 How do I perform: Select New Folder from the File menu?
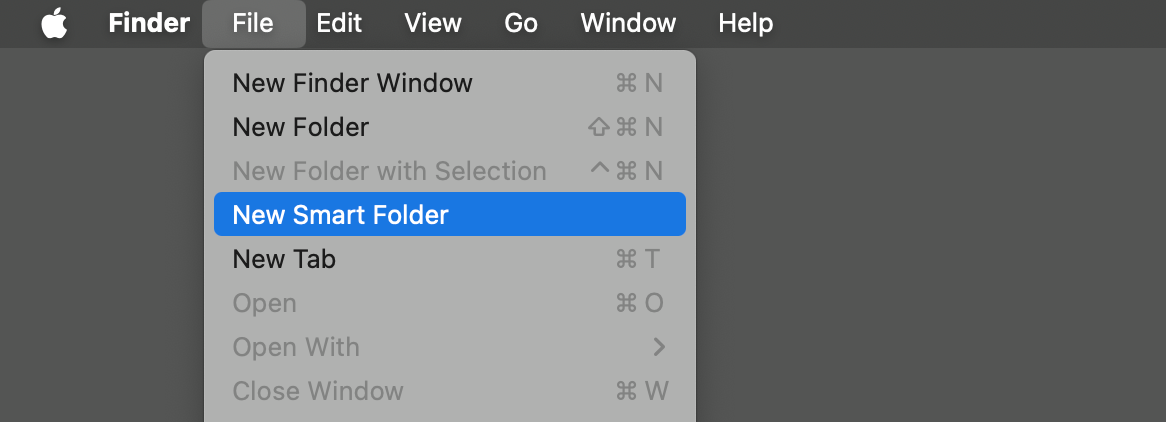[300, 127]
